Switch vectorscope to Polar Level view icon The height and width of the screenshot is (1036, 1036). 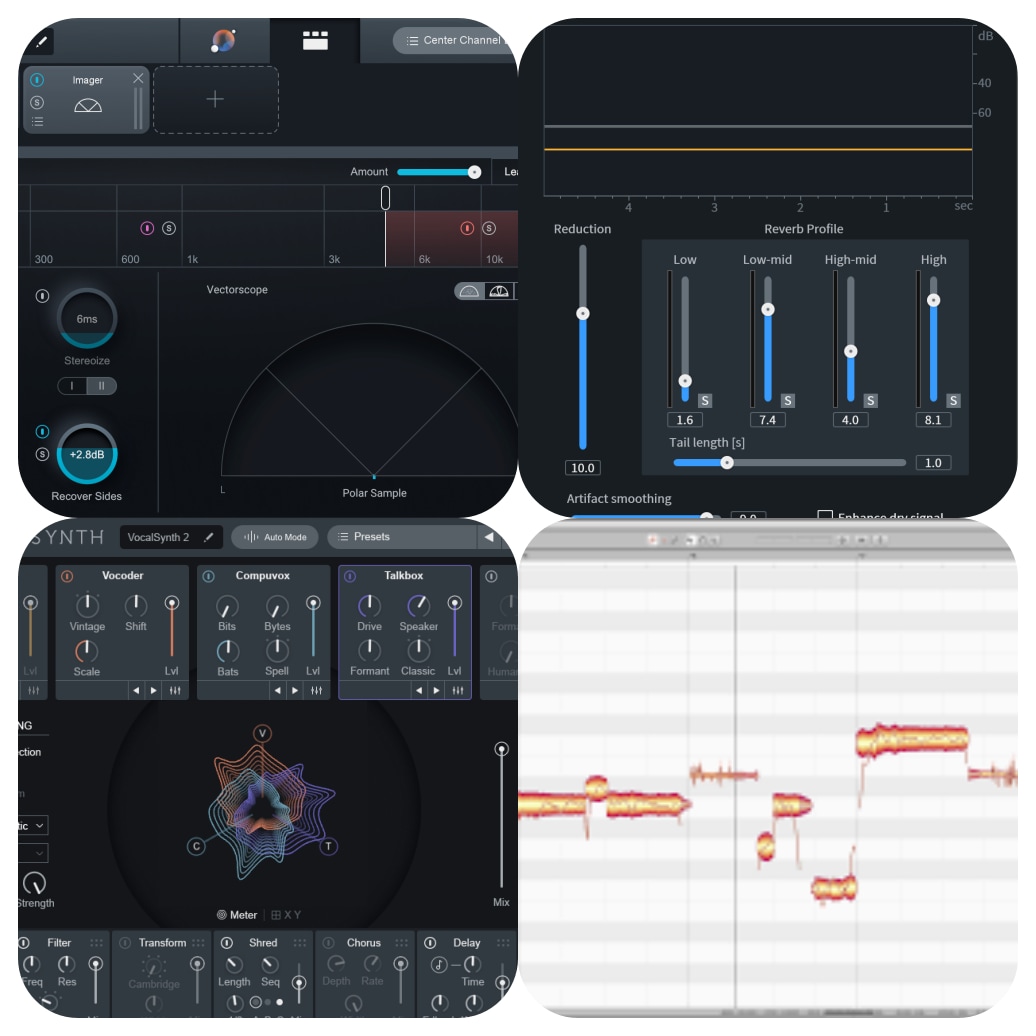click(x=499, y=291)
